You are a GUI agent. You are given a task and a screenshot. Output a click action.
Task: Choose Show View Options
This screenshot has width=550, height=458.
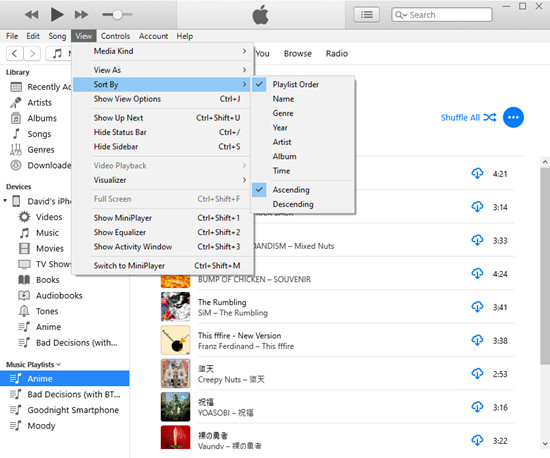[163, 99]
